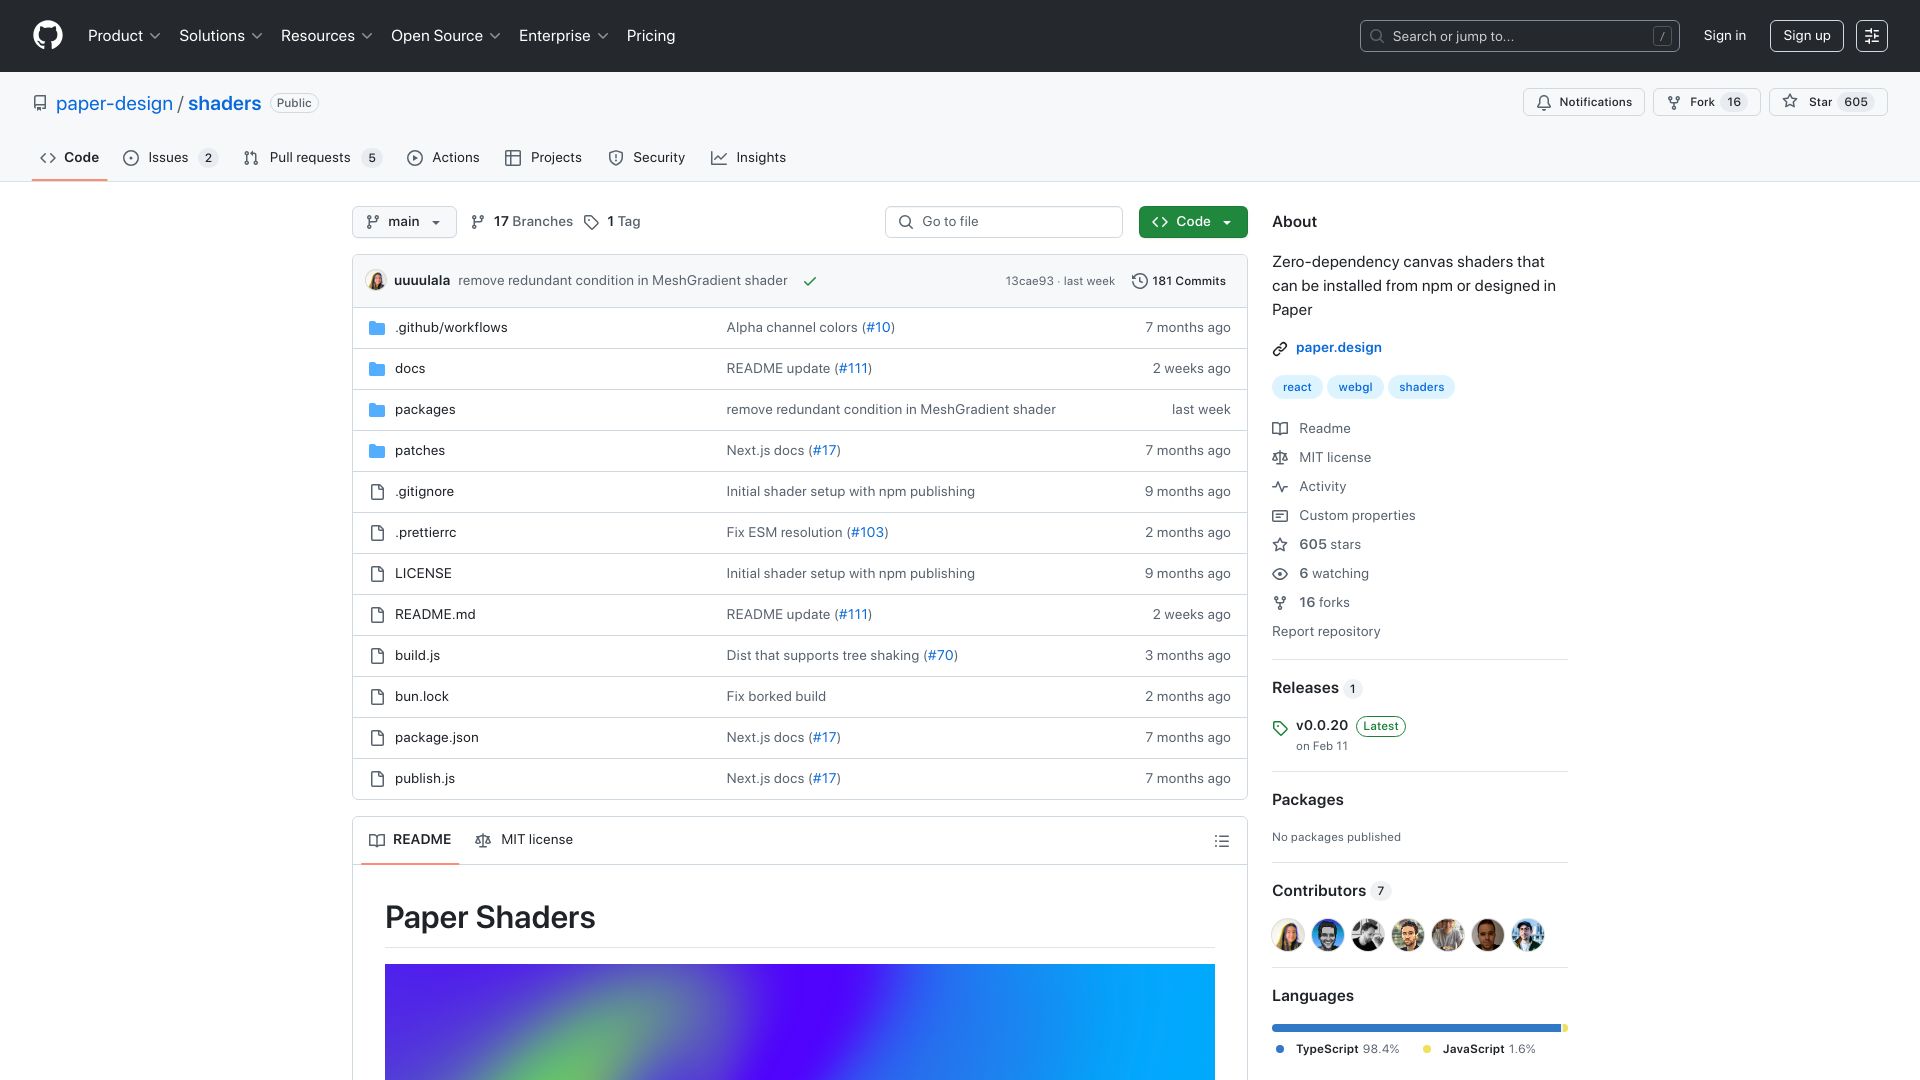Click the global navigation settings icon
The image size is (1920, 1080).
pyautogui.click(x=1871, y=36)
